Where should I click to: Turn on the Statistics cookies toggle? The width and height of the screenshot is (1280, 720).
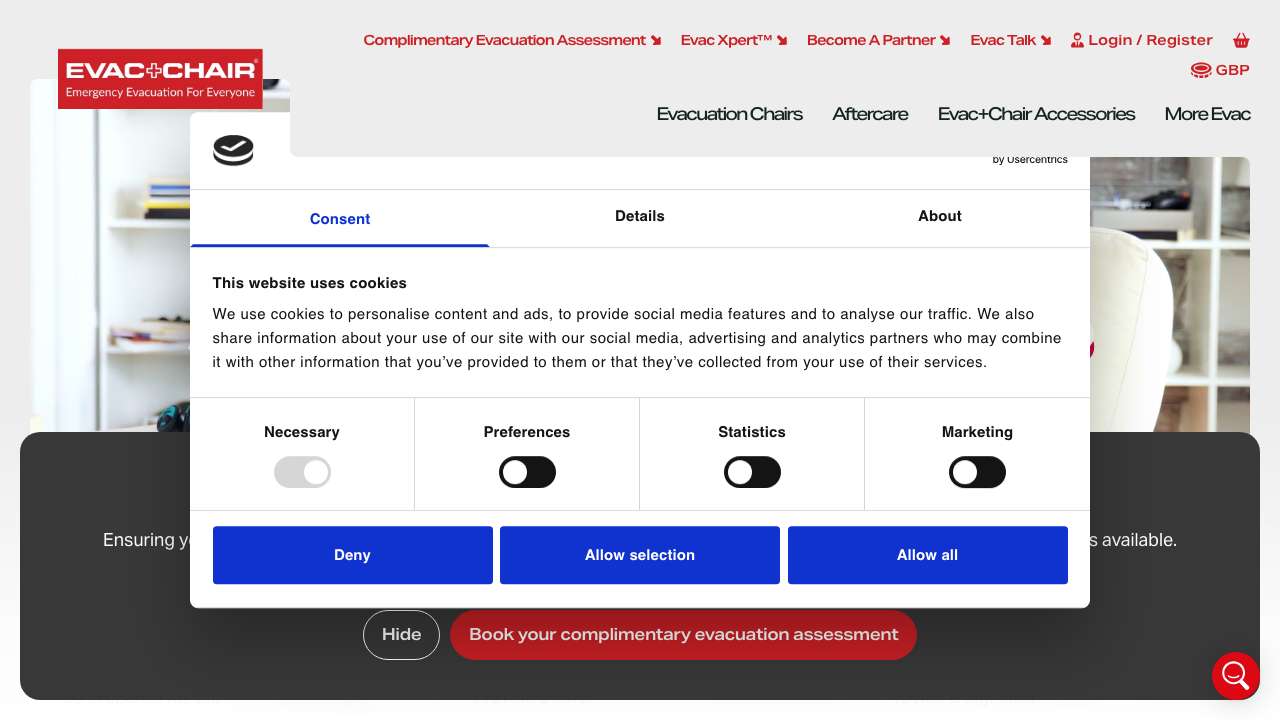752,472
